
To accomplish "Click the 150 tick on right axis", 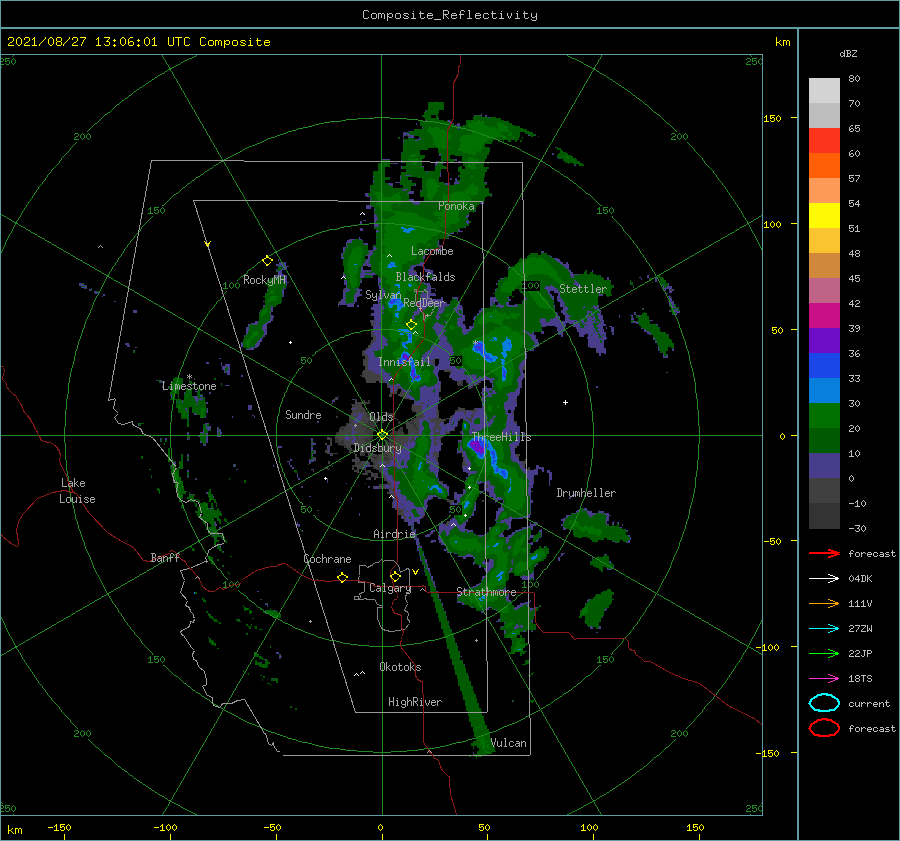I will [772, 118].
